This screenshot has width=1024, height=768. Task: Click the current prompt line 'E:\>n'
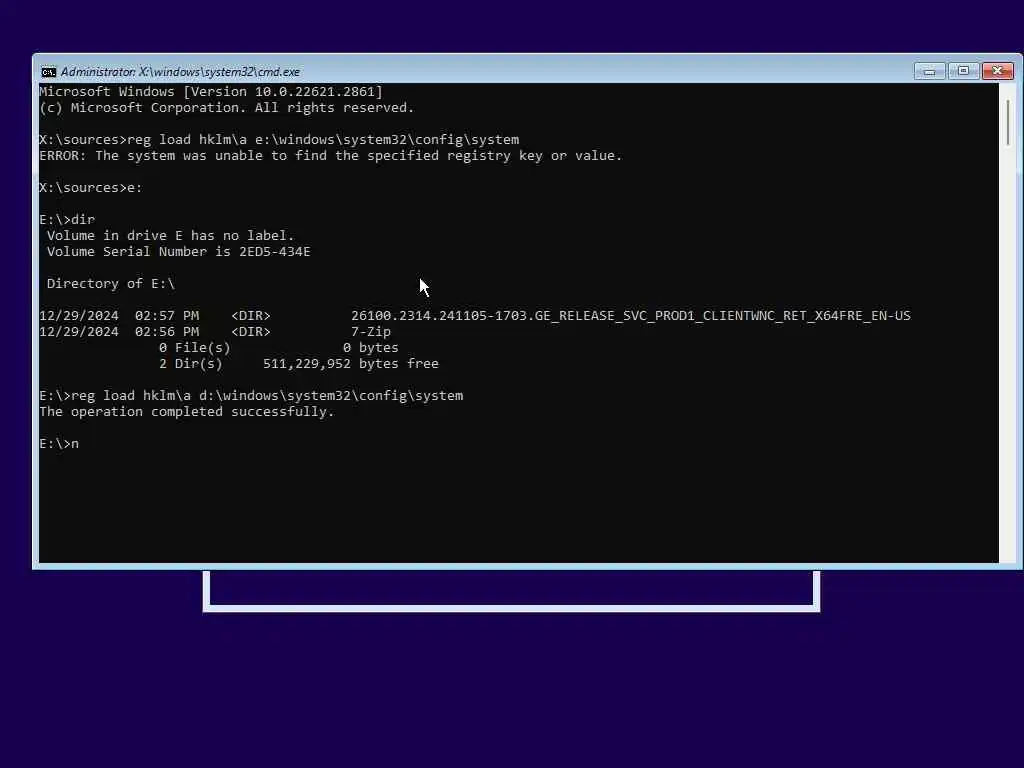click(59, 443)
